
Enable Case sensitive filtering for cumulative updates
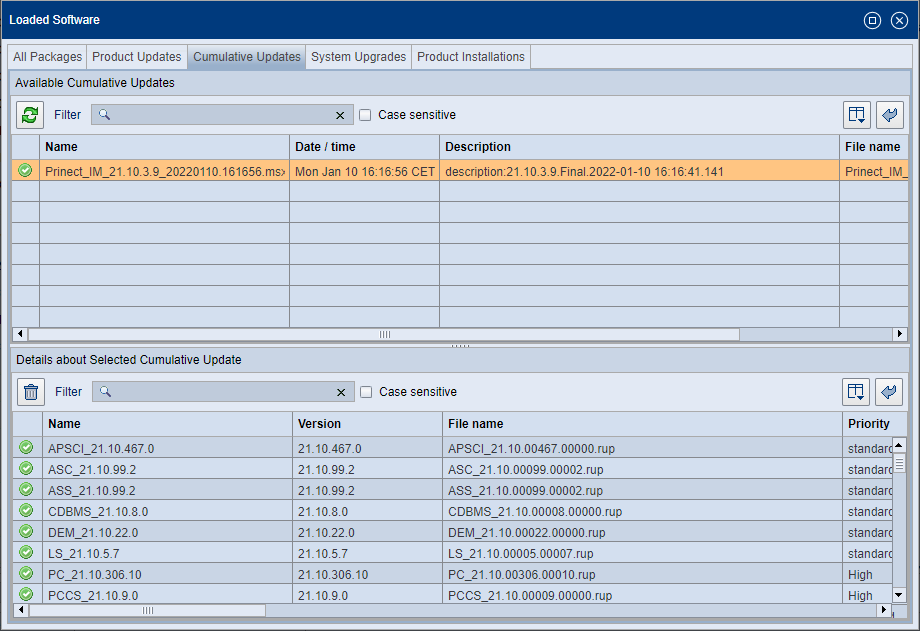pyautogui.click(x=365, y=114)
